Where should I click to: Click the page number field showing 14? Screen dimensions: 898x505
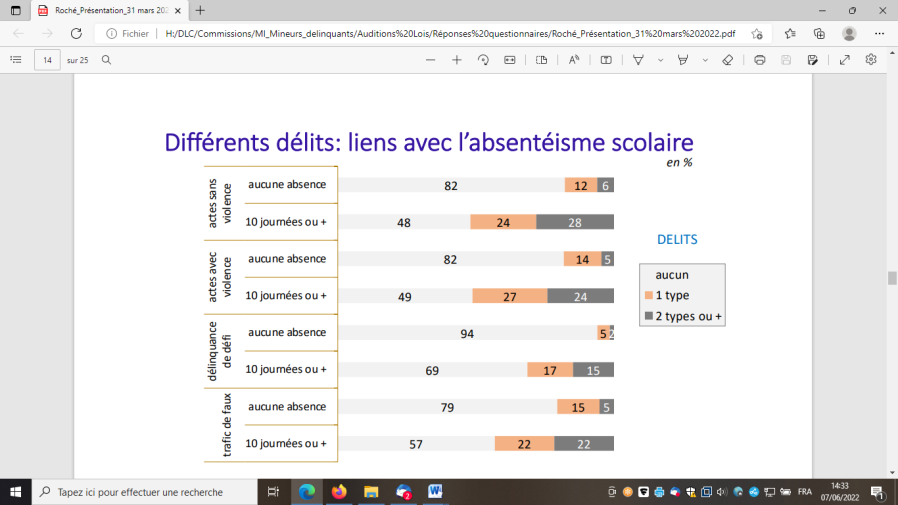[47, 60]
